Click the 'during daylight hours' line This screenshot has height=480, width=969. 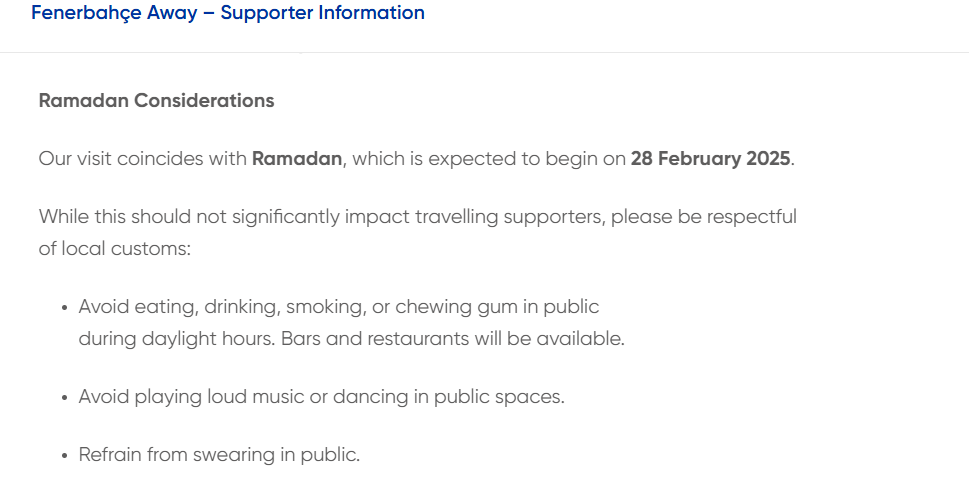tap(175, 339)
